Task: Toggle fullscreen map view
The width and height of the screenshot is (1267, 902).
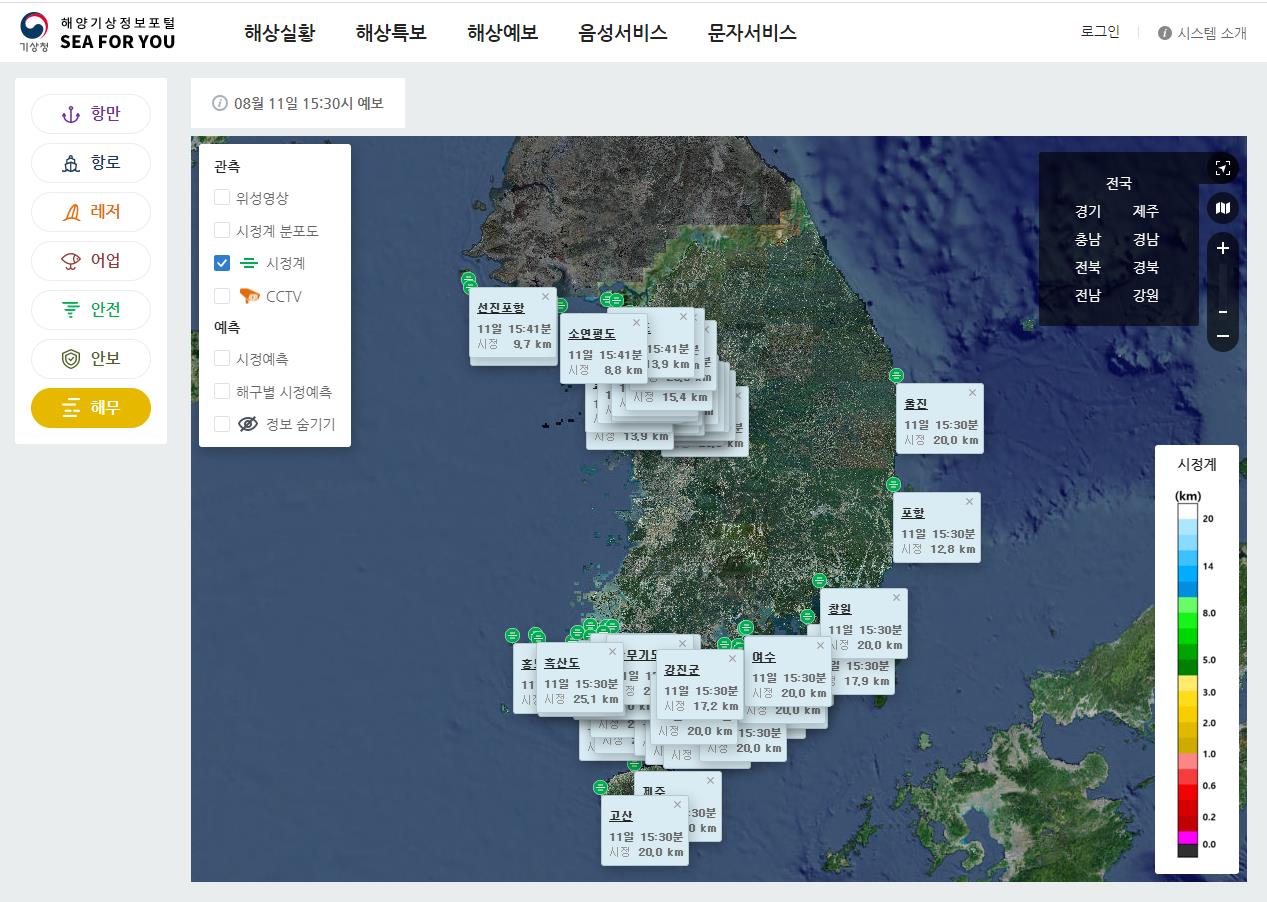Action: click(1222, 168)
